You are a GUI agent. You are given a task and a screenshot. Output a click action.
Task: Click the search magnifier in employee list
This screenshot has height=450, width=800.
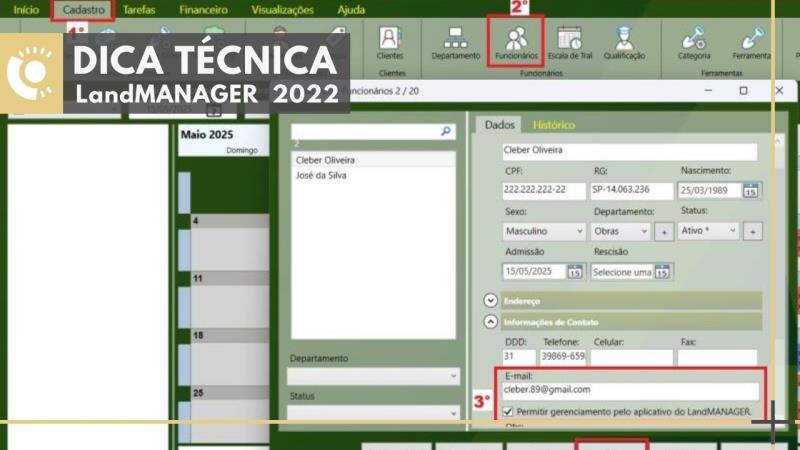446,132
